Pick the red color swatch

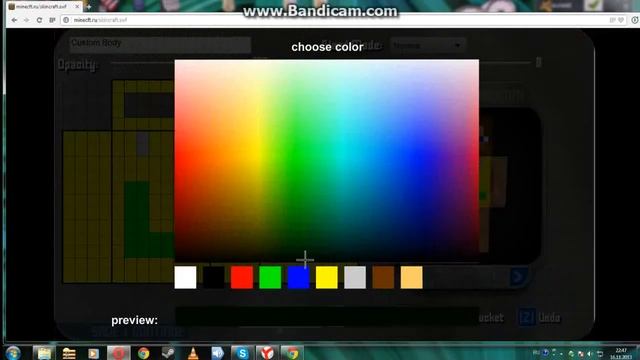pyautogui.click(x=242, y=278)
